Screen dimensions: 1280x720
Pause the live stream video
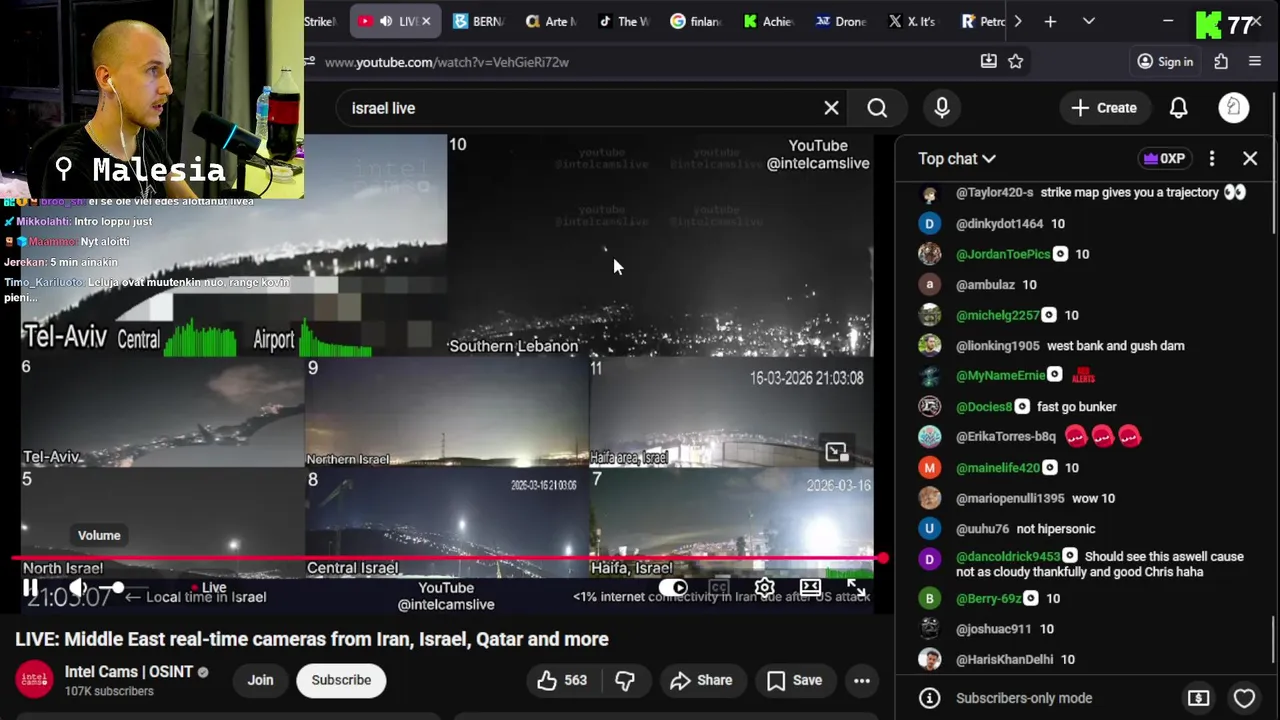[30, 588]
